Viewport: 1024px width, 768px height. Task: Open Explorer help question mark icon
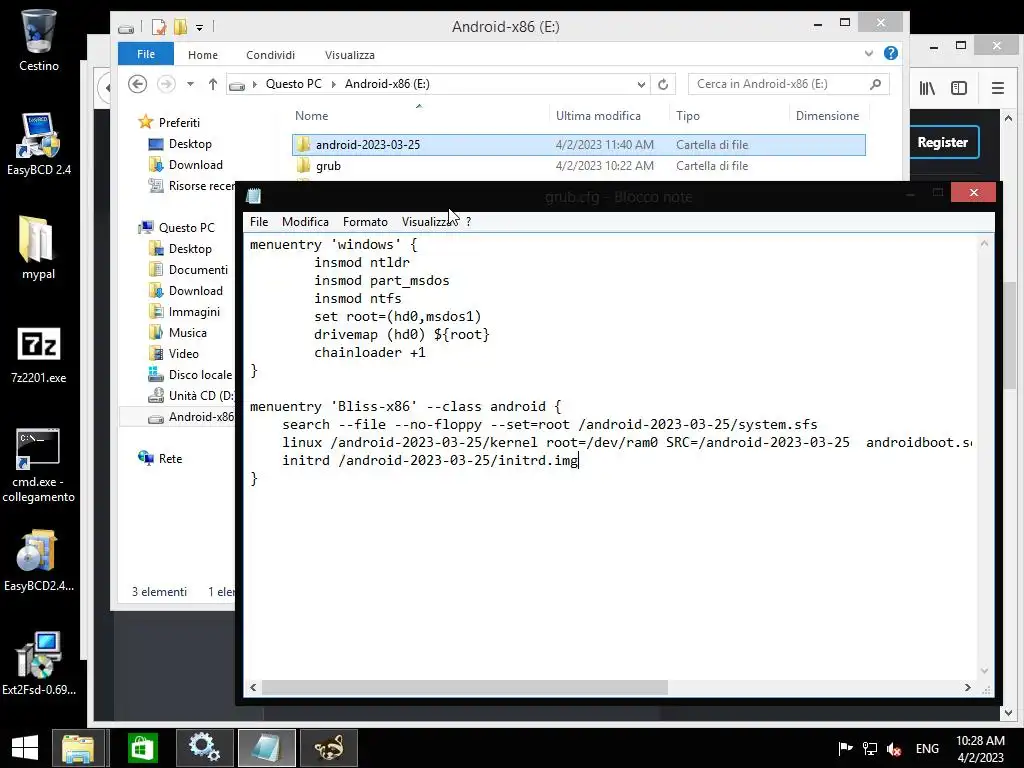click(x=891, y=54)
